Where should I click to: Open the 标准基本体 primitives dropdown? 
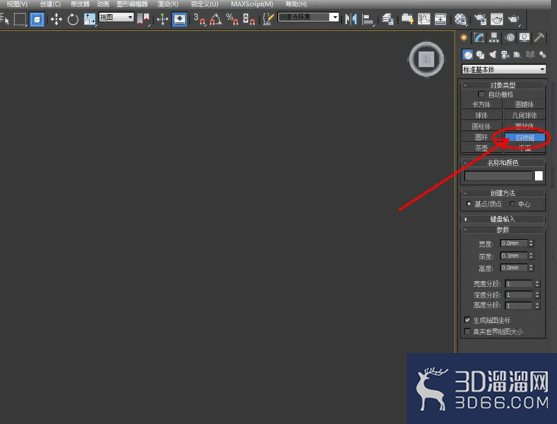(504, 69)
